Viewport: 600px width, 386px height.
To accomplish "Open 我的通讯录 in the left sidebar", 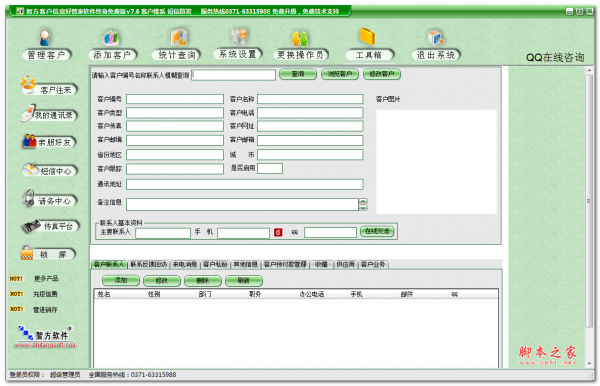I will [x=49, y=114].
